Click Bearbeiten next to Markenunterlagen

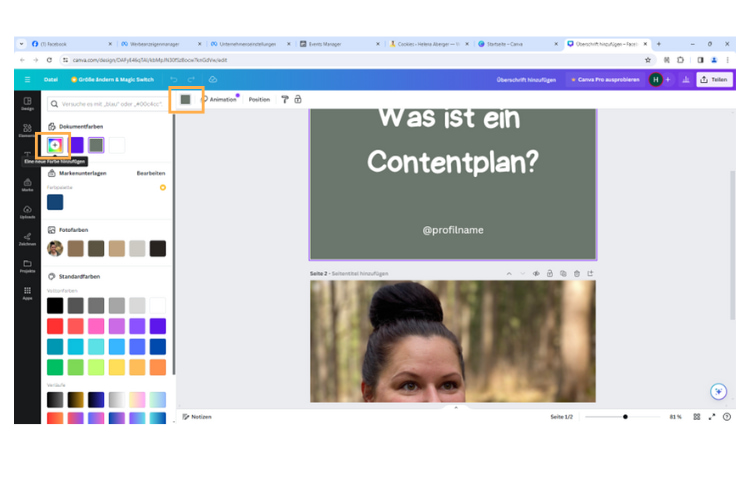tap(151, 173)
